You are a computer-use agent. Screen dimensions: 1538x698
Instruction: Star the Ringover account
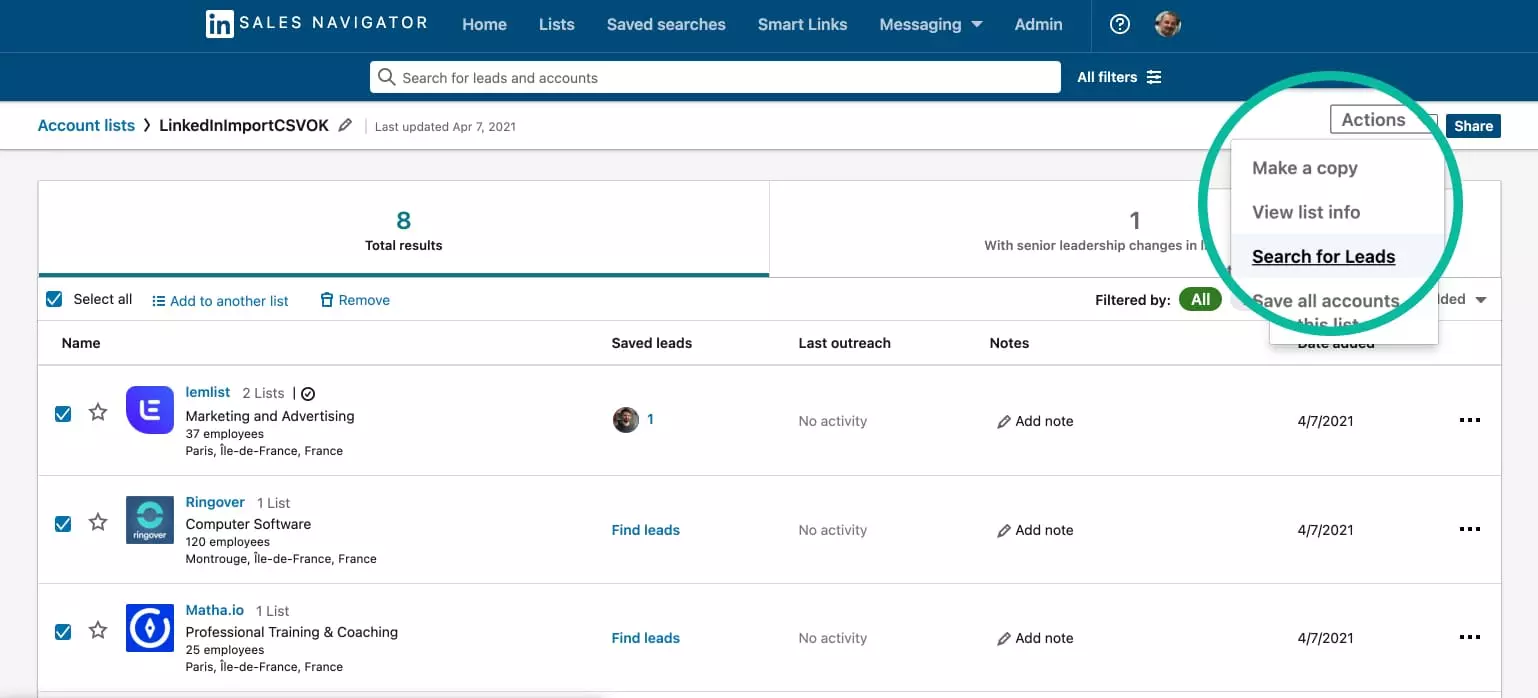coord(98,522)
